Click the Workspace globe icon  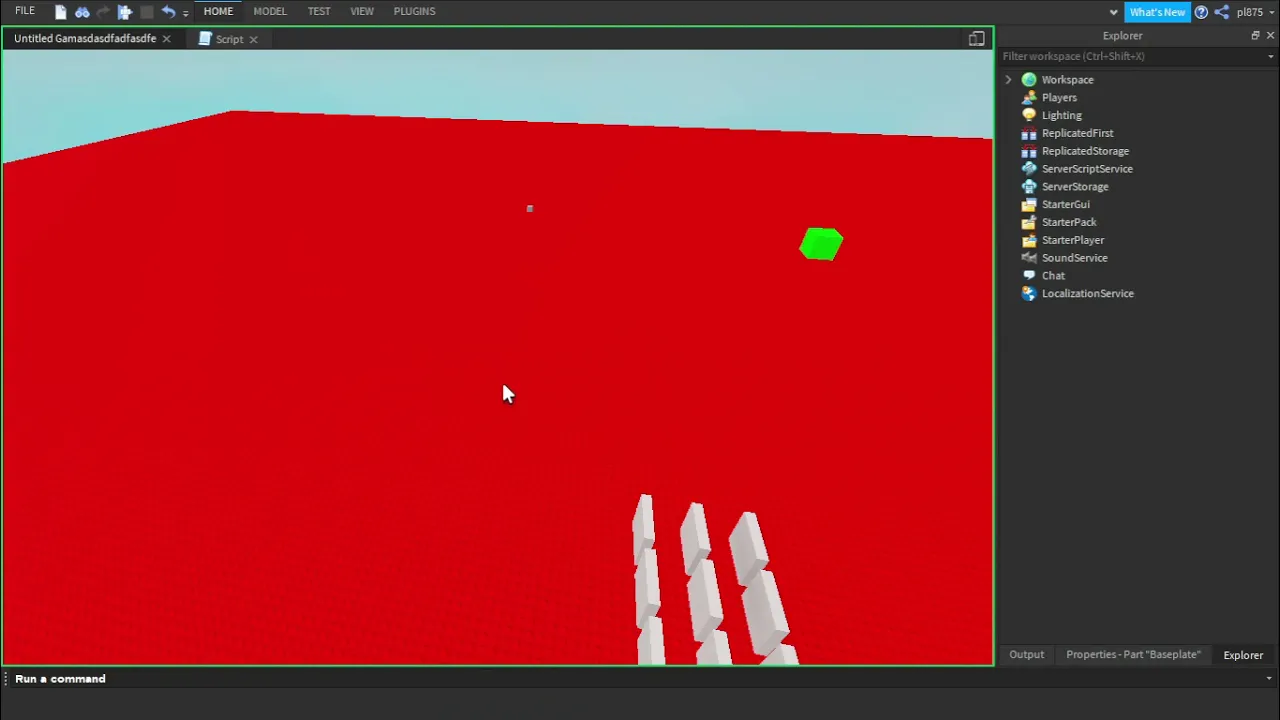(1029, 80)
